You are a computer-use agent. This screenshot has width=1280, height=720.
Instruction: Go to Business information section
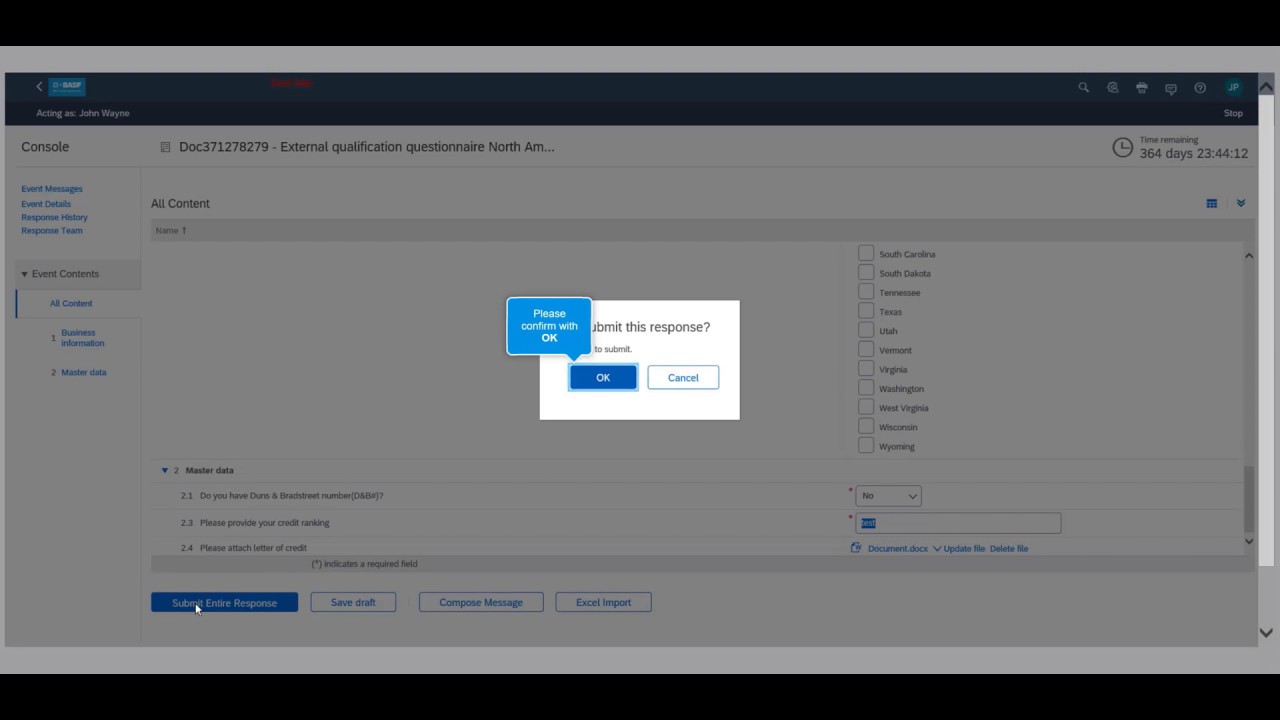point(82,338)
